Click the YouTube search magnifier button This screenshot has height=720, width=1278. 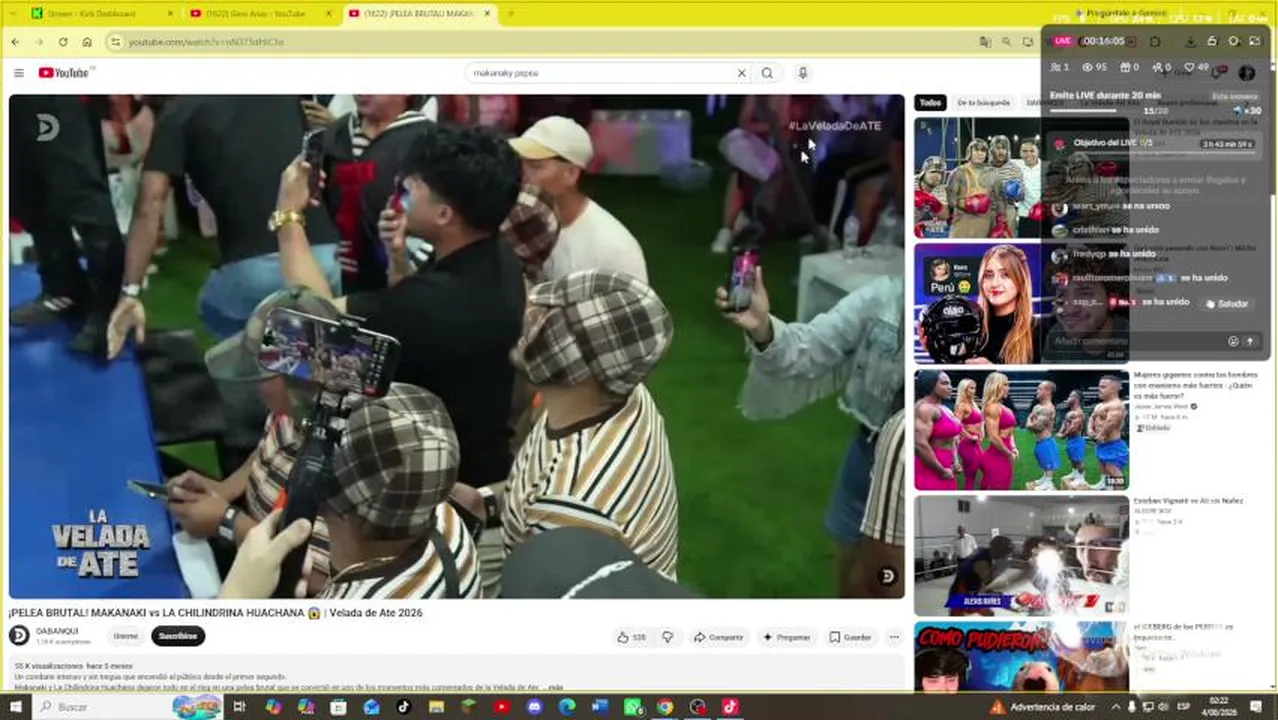pos(767,73)
